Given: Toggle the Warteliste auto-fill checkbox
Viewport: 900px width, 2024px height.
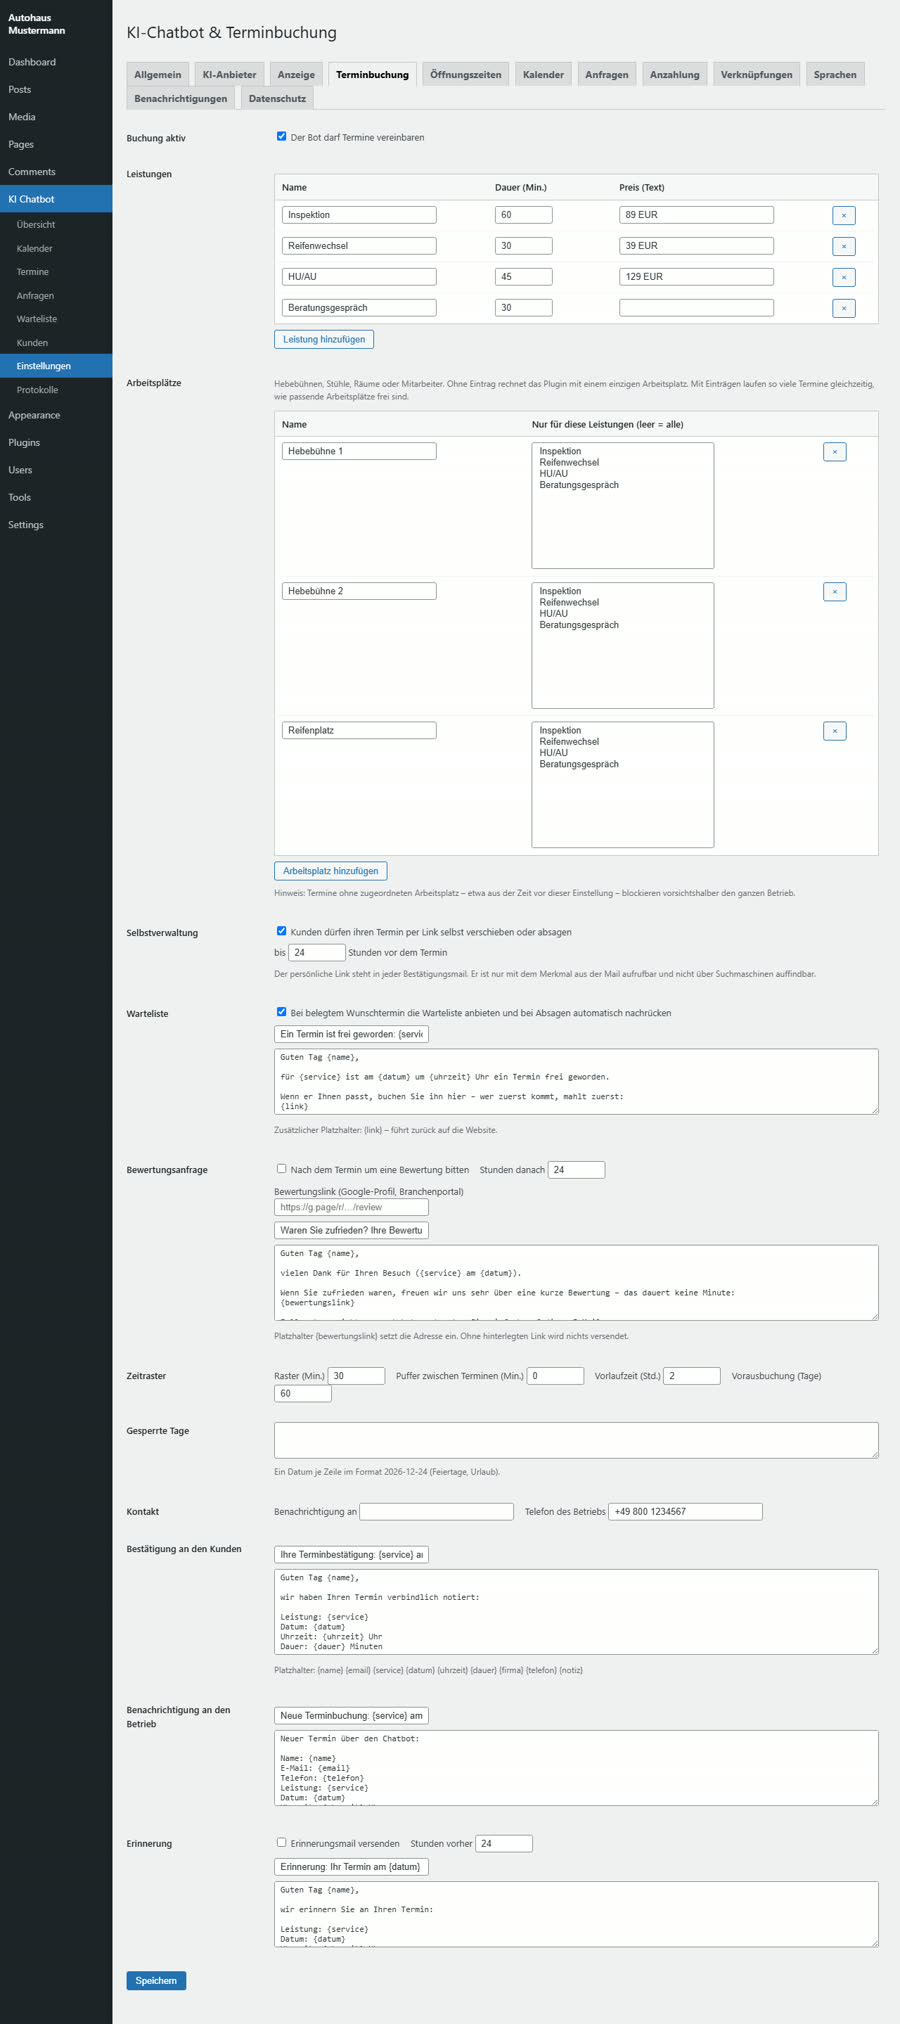Looking at the screenshot, I should [281, 1012].
